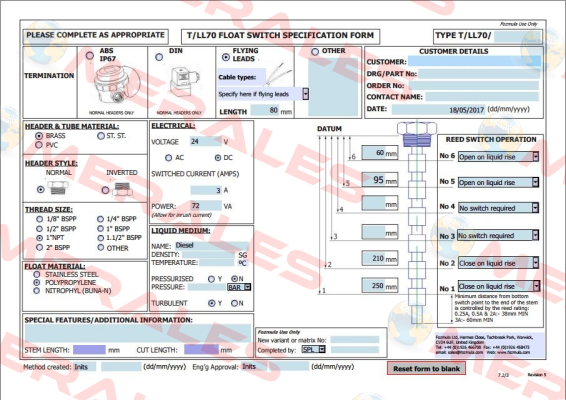Select STAINLESS STEEL float material
This screenshot has width=566, height=400.
click(36, 274)
